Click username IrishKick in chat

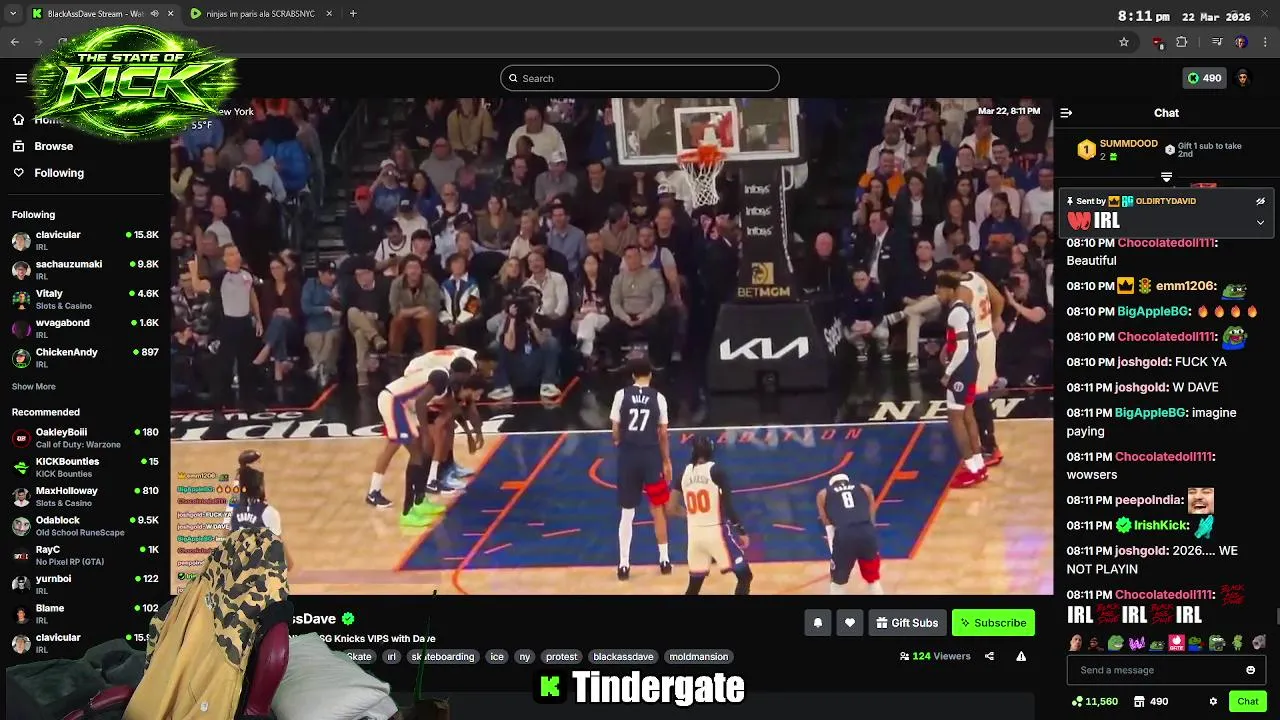[1160, 525]
